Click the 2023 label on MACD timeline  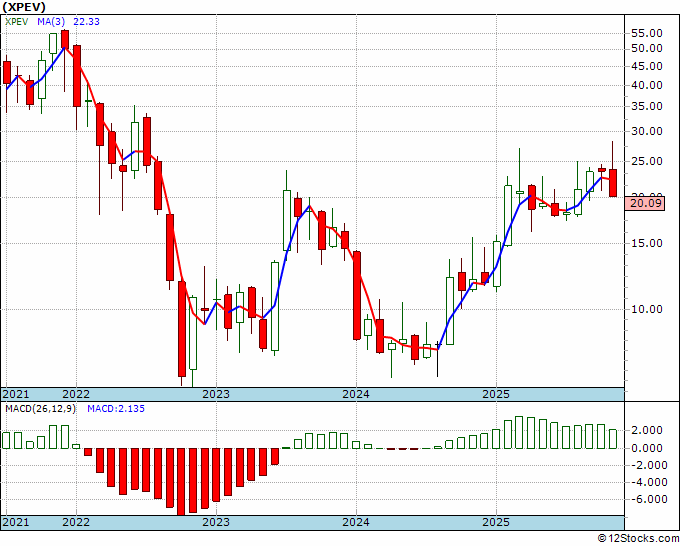216,522
